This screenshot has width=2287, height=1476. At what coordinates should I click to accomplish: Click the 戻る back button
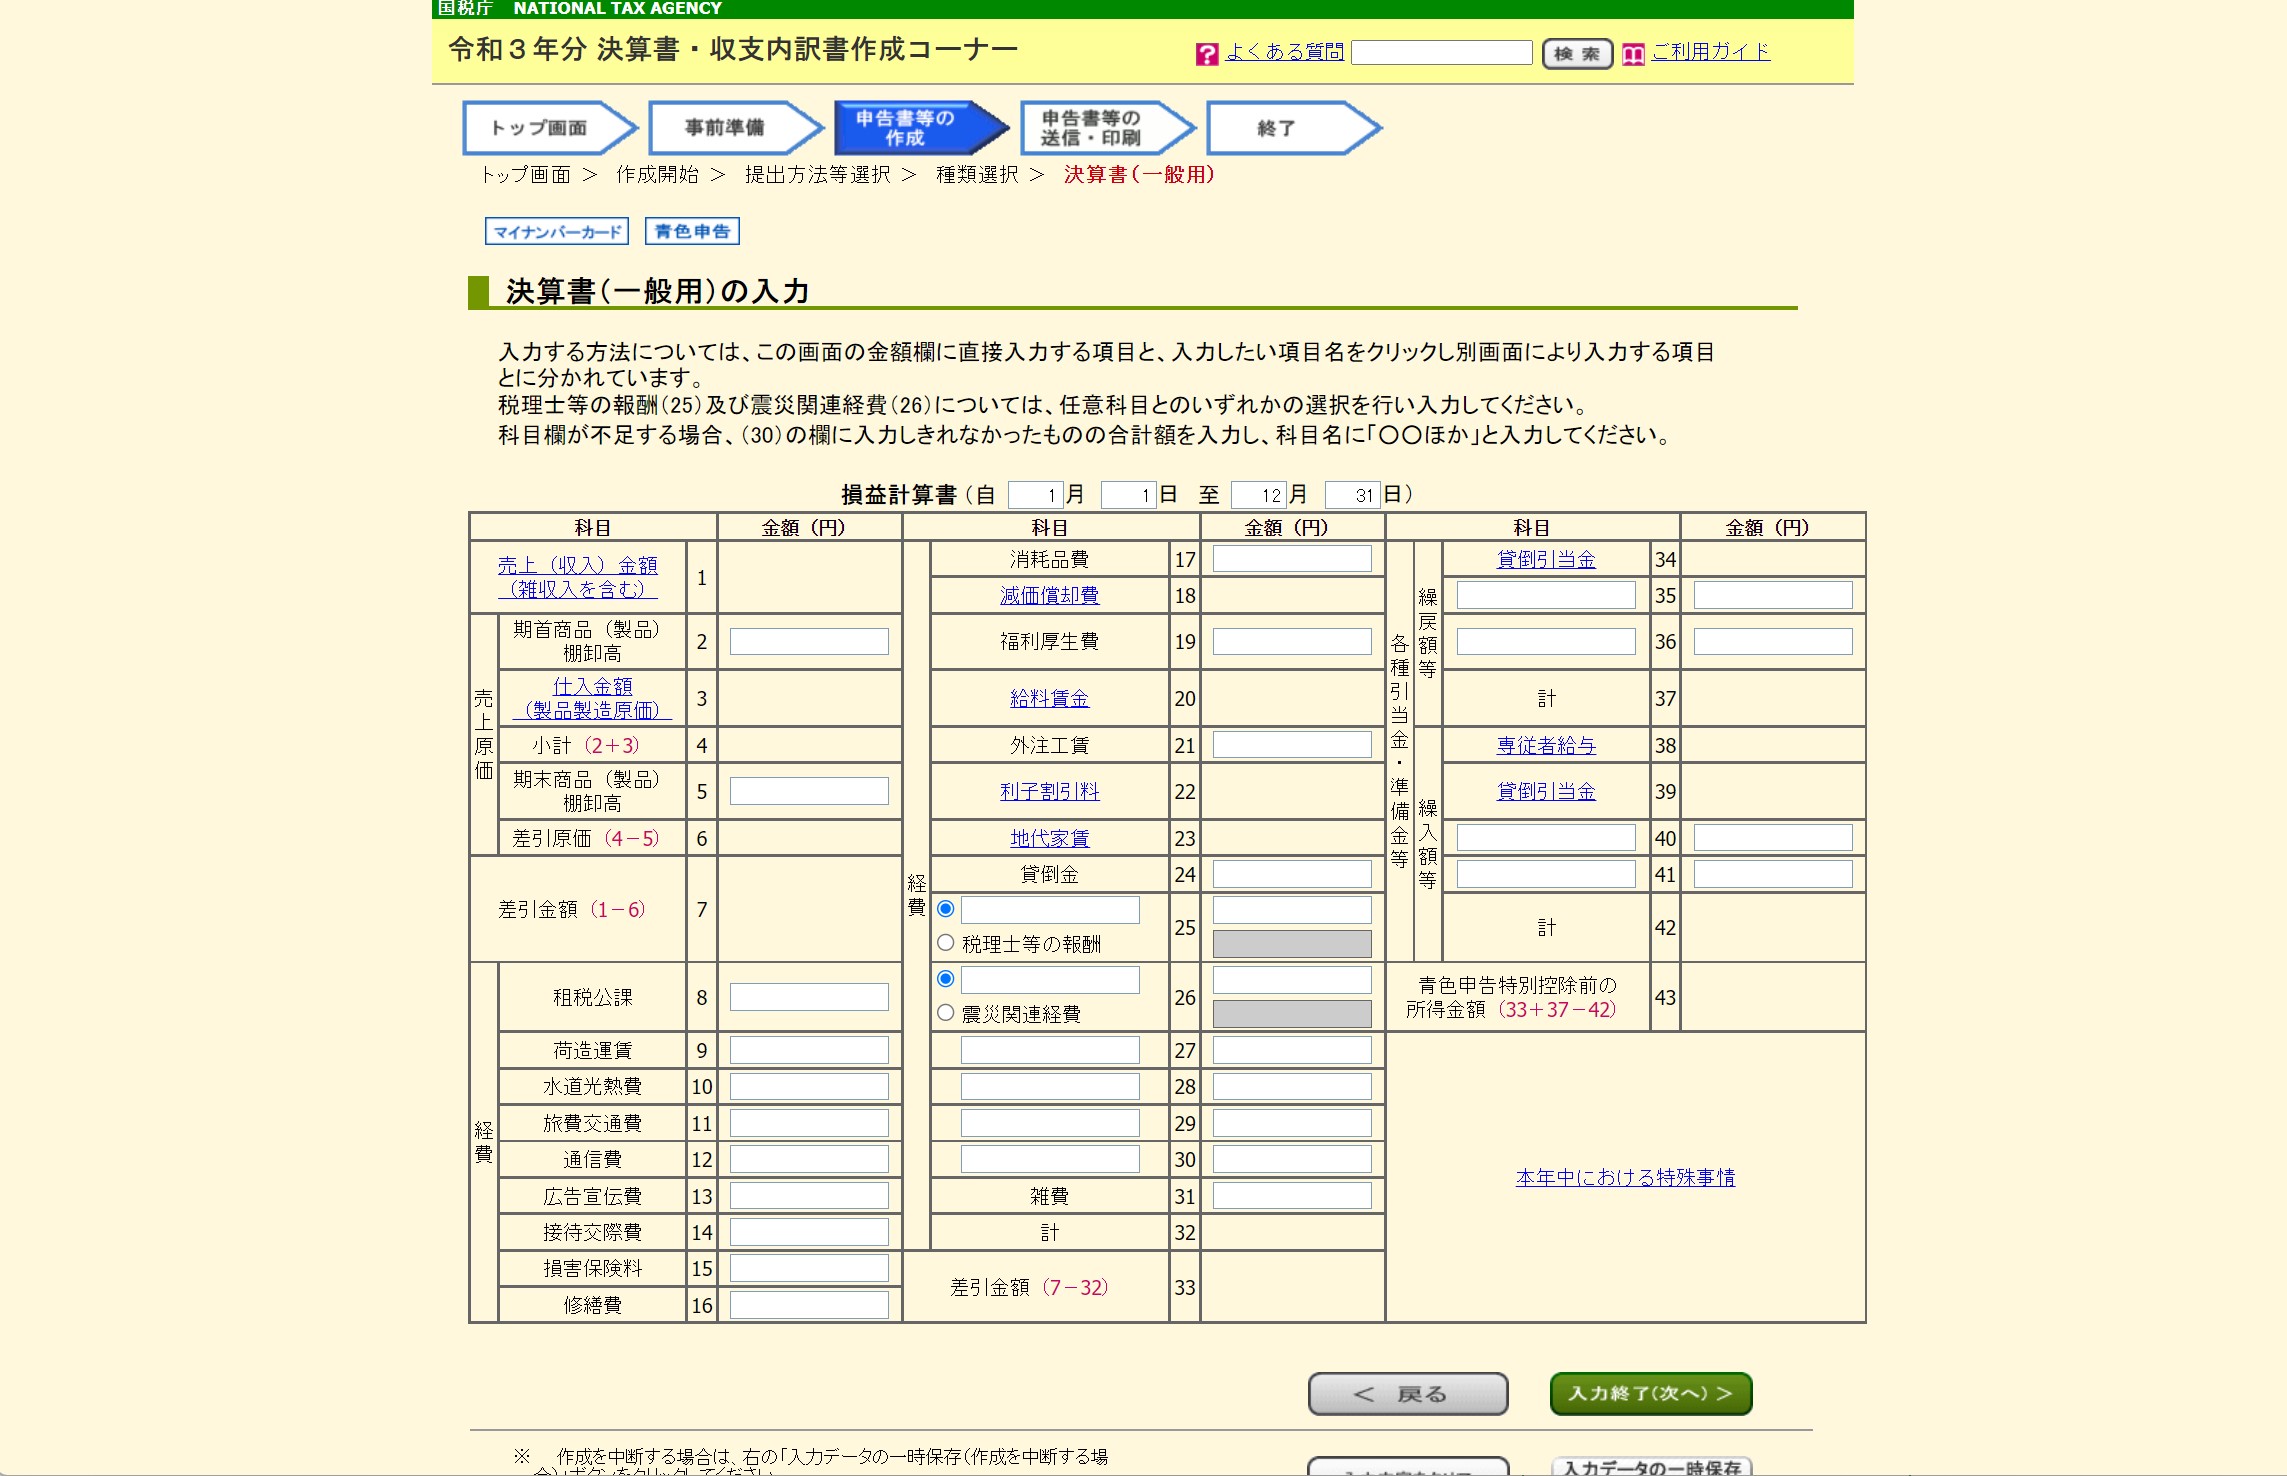pos(1408,1394)
